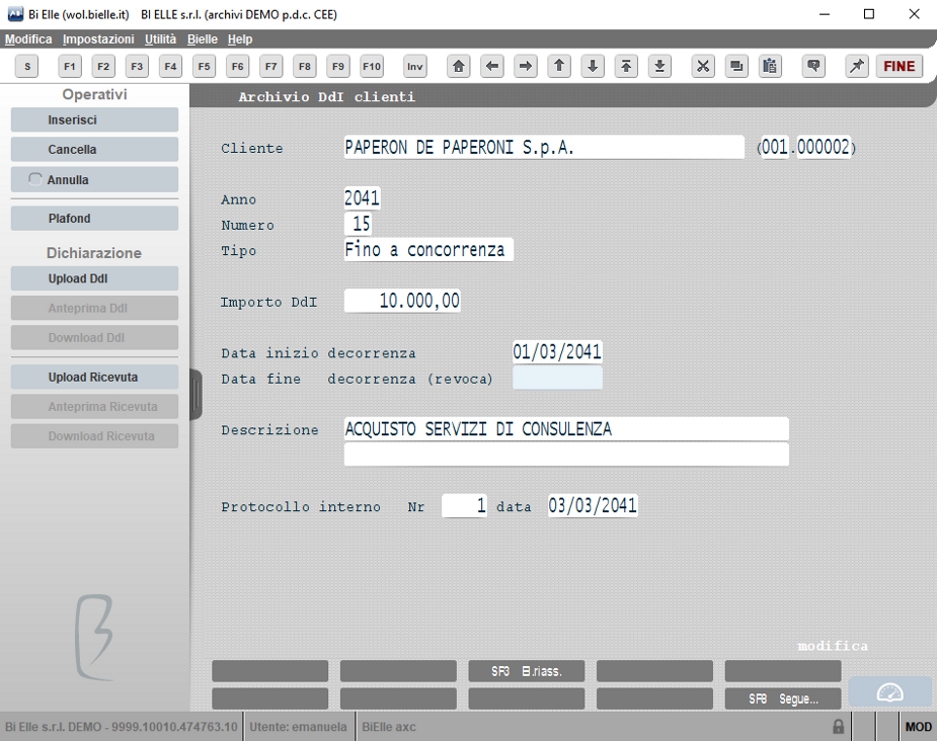
Task: Click the SF8 Segue... function button
Action: click(783, 699)
